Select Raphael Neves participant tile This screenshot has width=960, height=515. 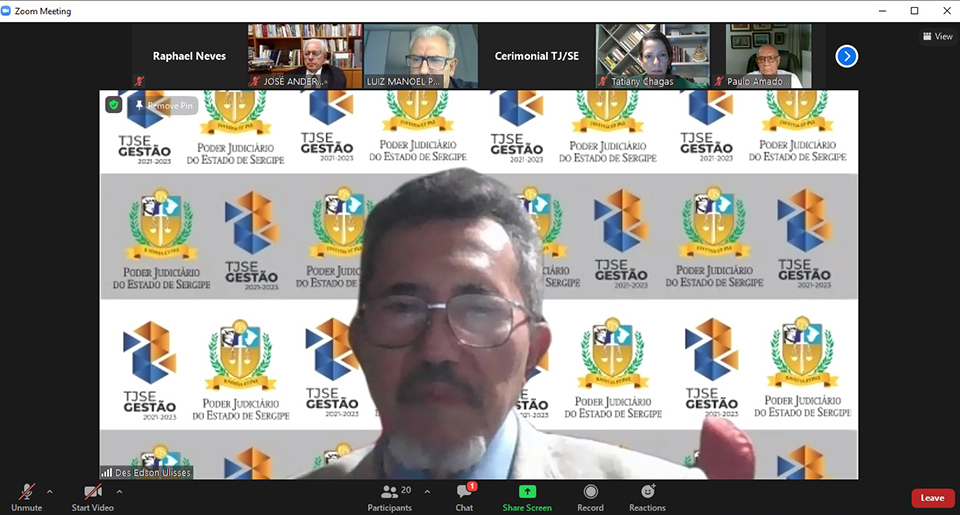[x=189, y=56]
